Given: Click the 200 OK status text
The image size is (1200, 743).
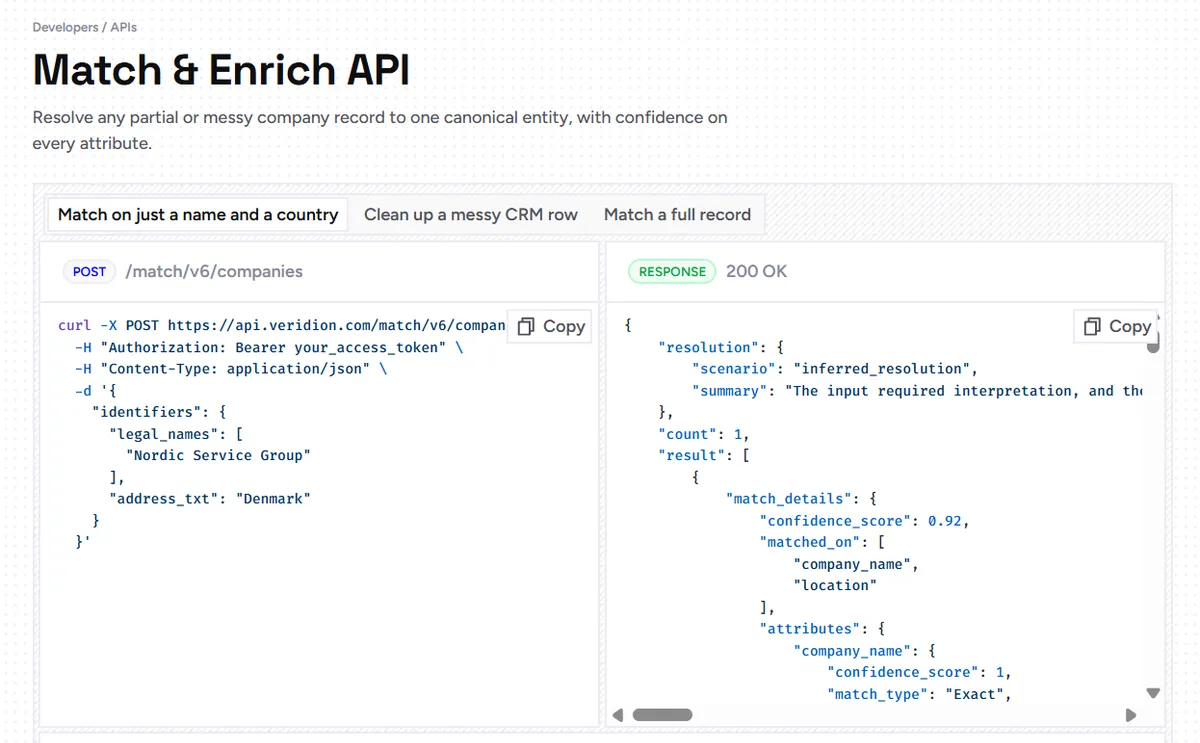Looking at the screenshot, I should point(757,271).
